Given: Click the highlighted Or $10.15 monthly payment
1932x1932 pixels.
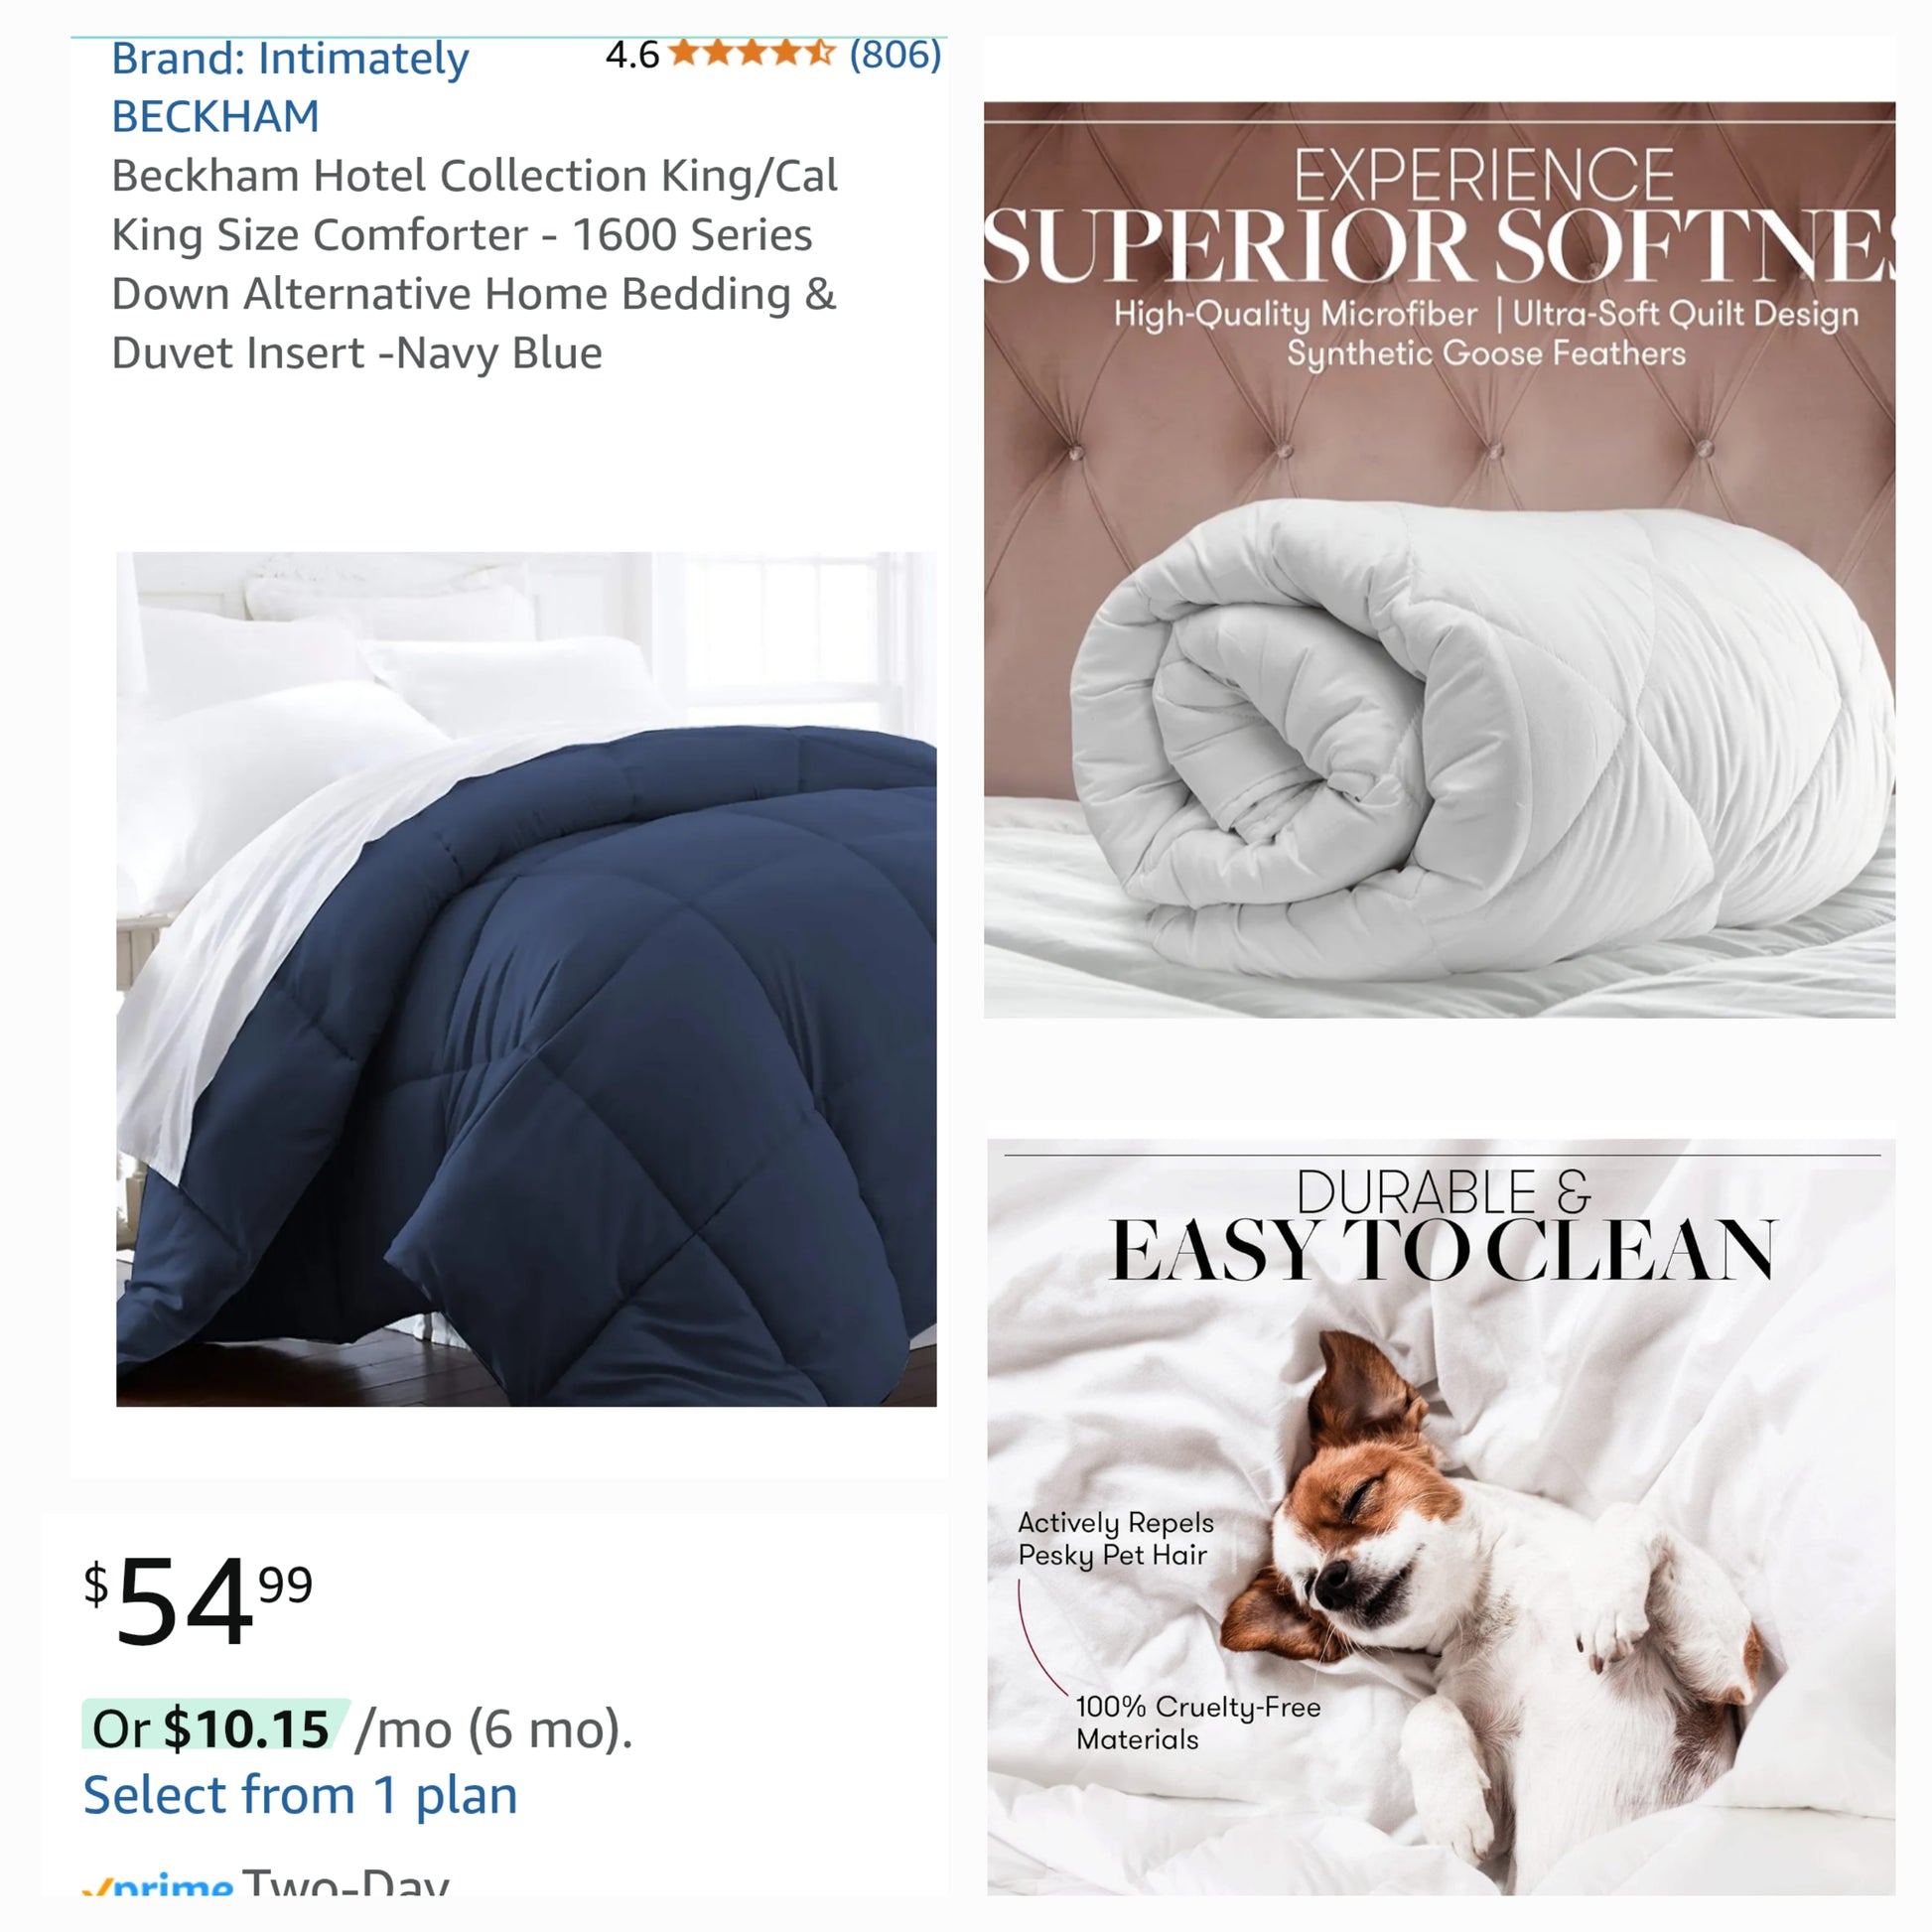Looking at the screenshot, I should click(215, 1729).
